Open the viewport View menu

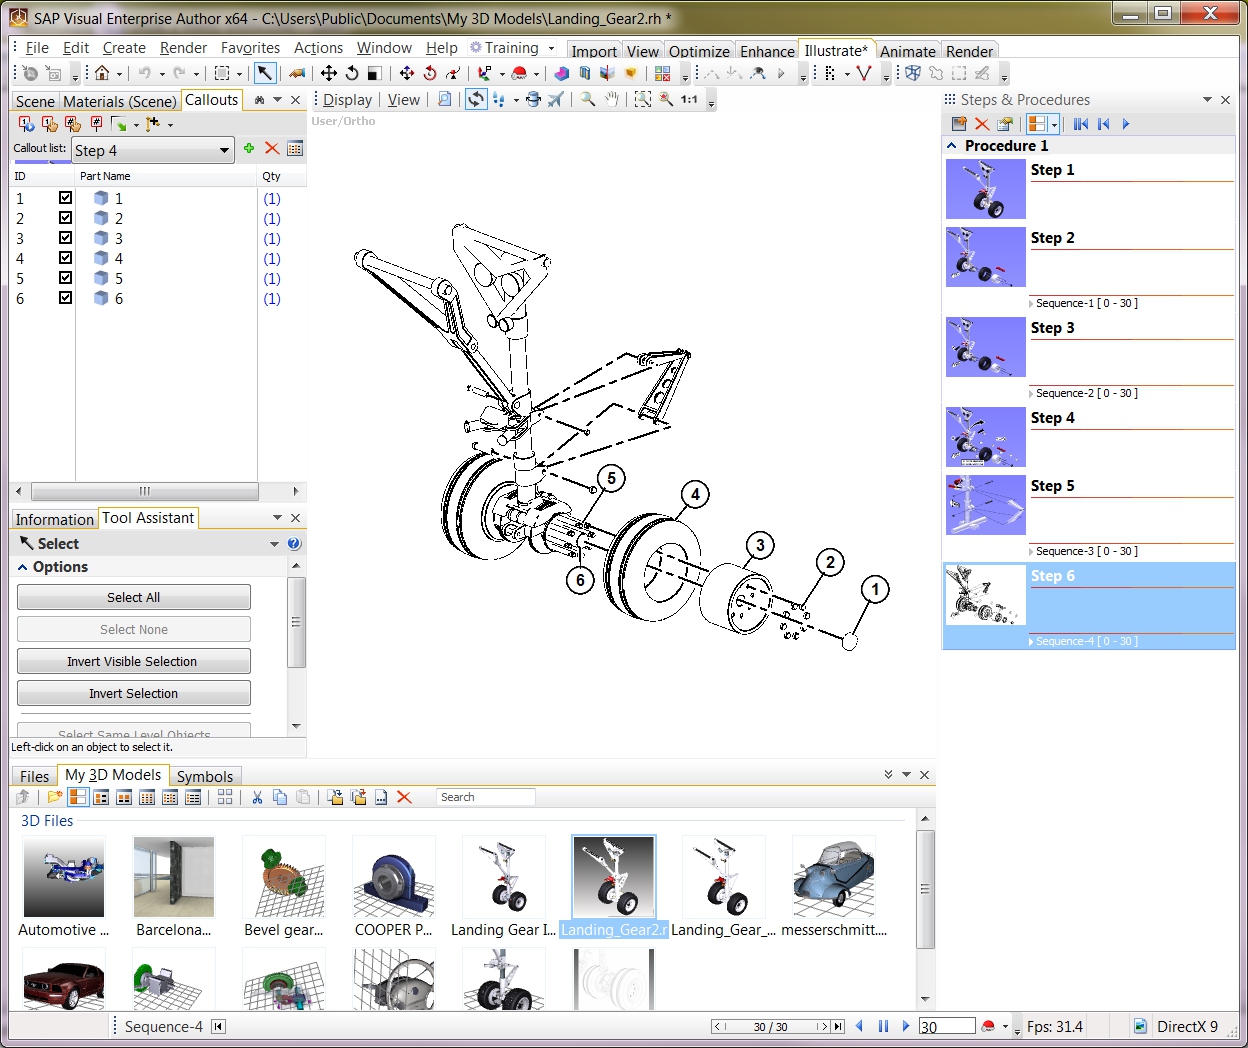(403, 99)
